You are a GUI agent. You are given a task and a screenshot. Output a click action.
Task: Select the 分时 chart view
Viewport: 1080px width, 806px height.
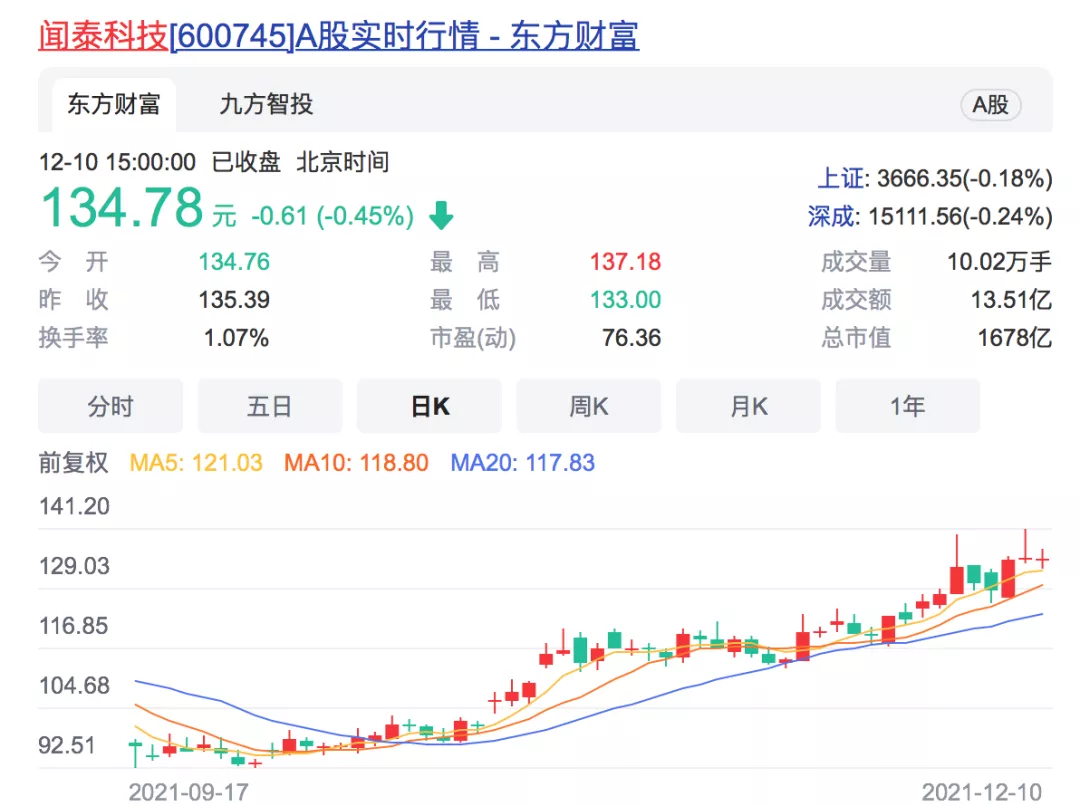click(110, 406)
